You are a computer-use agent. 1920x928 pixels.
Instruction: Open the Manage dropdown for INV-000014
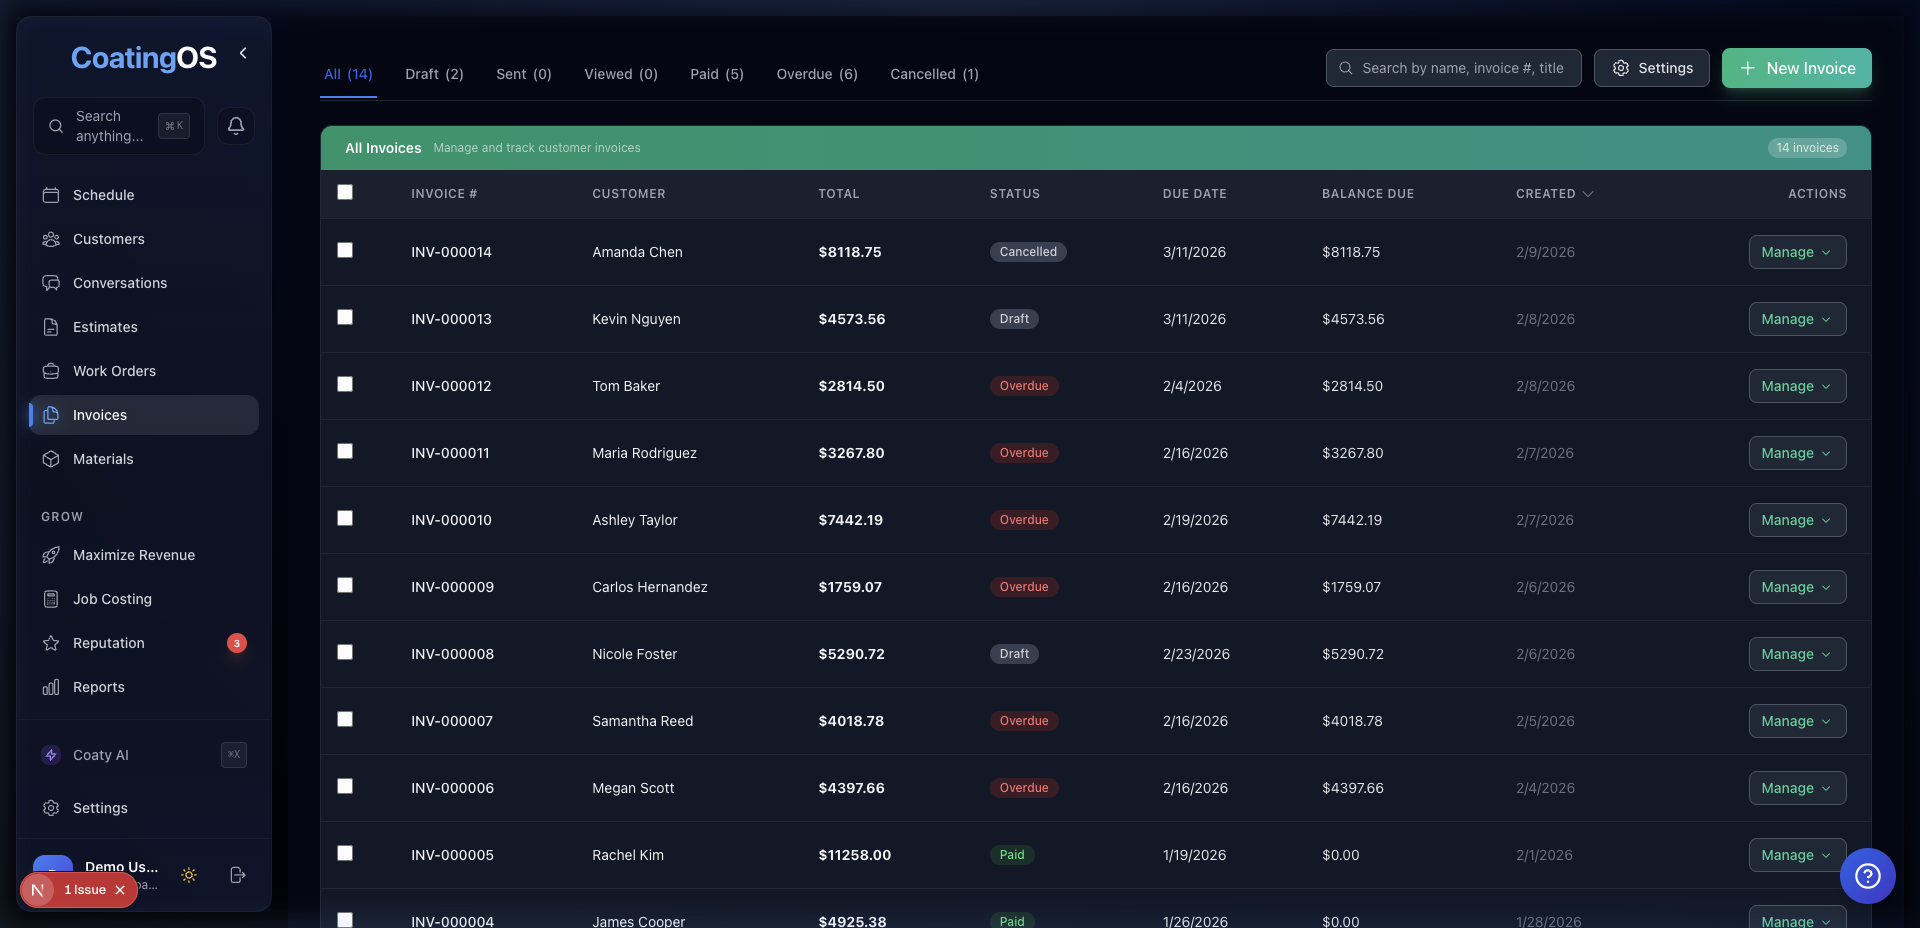pos(1796,252)
